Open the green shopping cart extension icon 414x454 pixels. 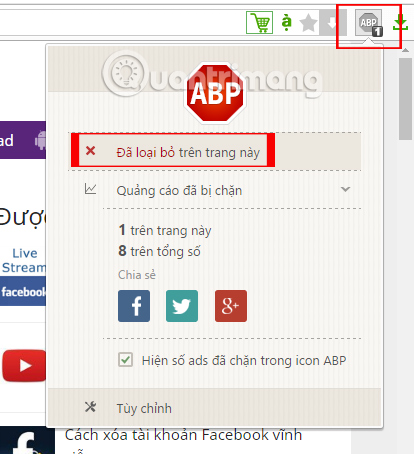coord(259,23)
